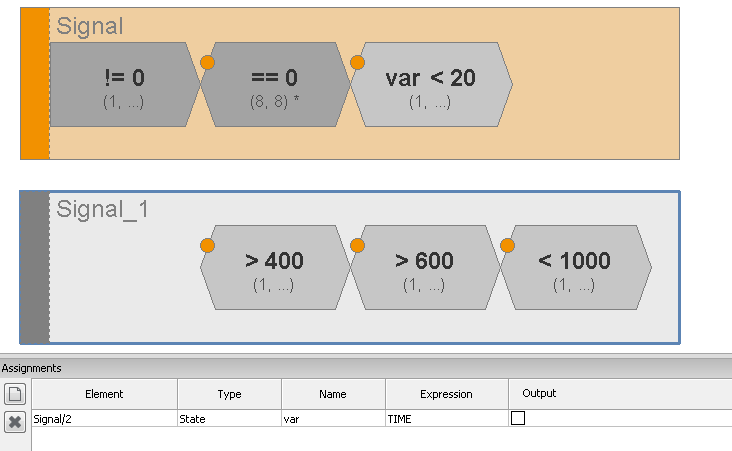Click the Expression column header
Viewport: 732px width, 451px height.
coord(446,394)
